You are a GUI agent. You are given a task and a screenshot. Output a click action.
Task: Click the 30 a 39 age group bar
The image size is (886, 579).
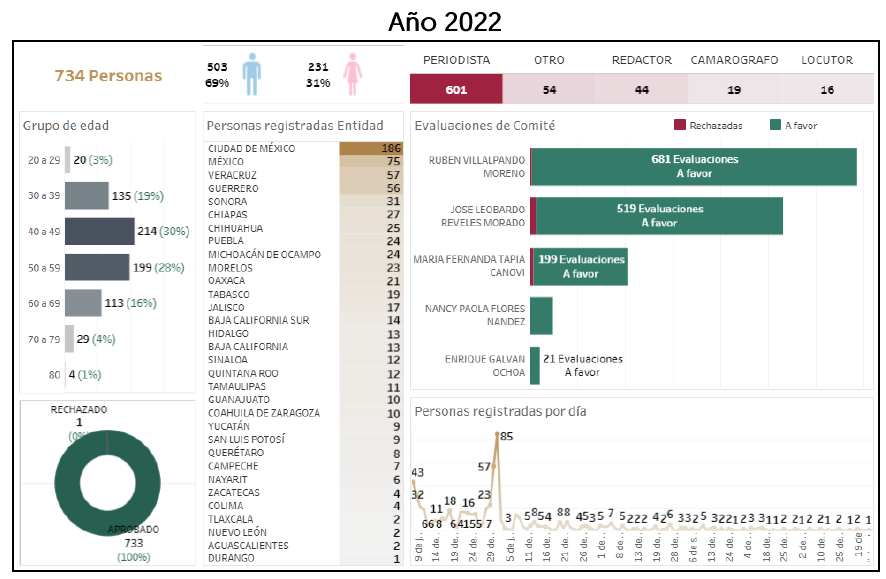87,195
